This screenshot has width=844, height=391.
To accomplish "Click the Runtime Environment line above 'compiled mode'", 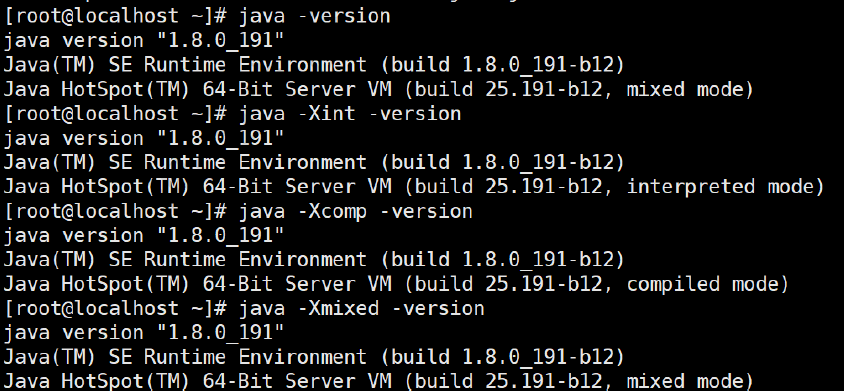I will coord(314,260).
